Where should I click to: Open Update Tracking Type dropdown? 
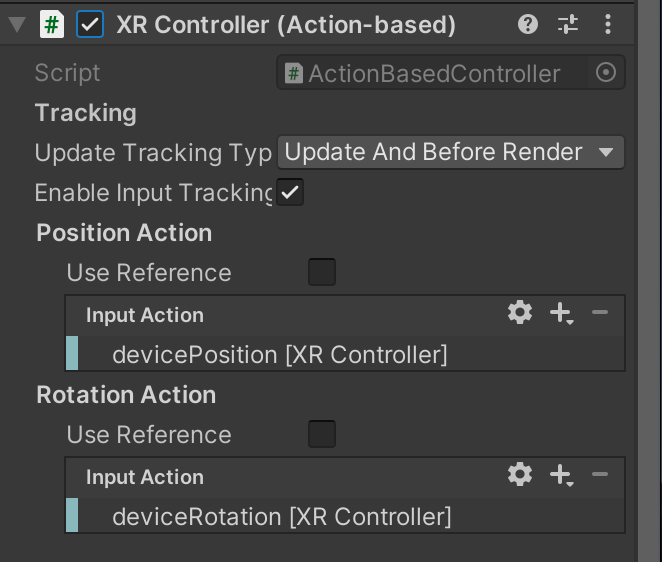(450, 152)
